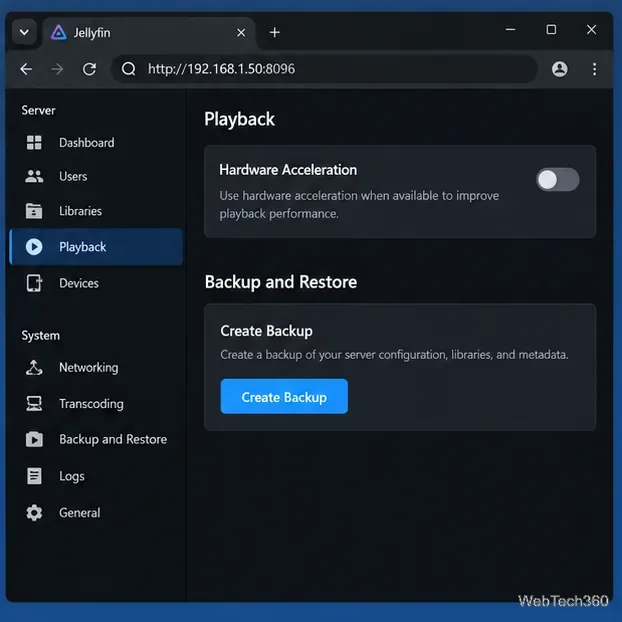
Task: Open General settings in the sidebar
Action: 96,513
